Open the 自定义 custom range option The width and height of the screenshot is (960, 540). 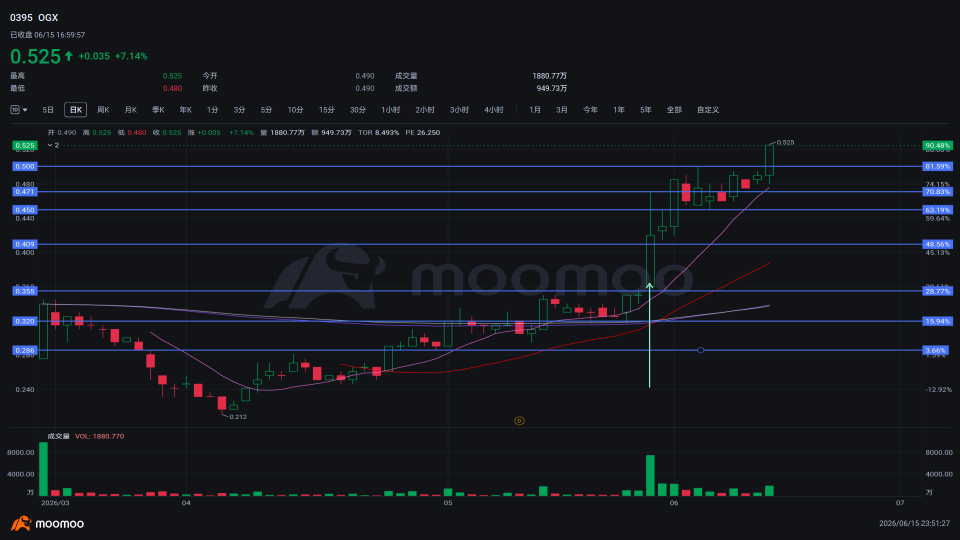(x=708, y=110)
